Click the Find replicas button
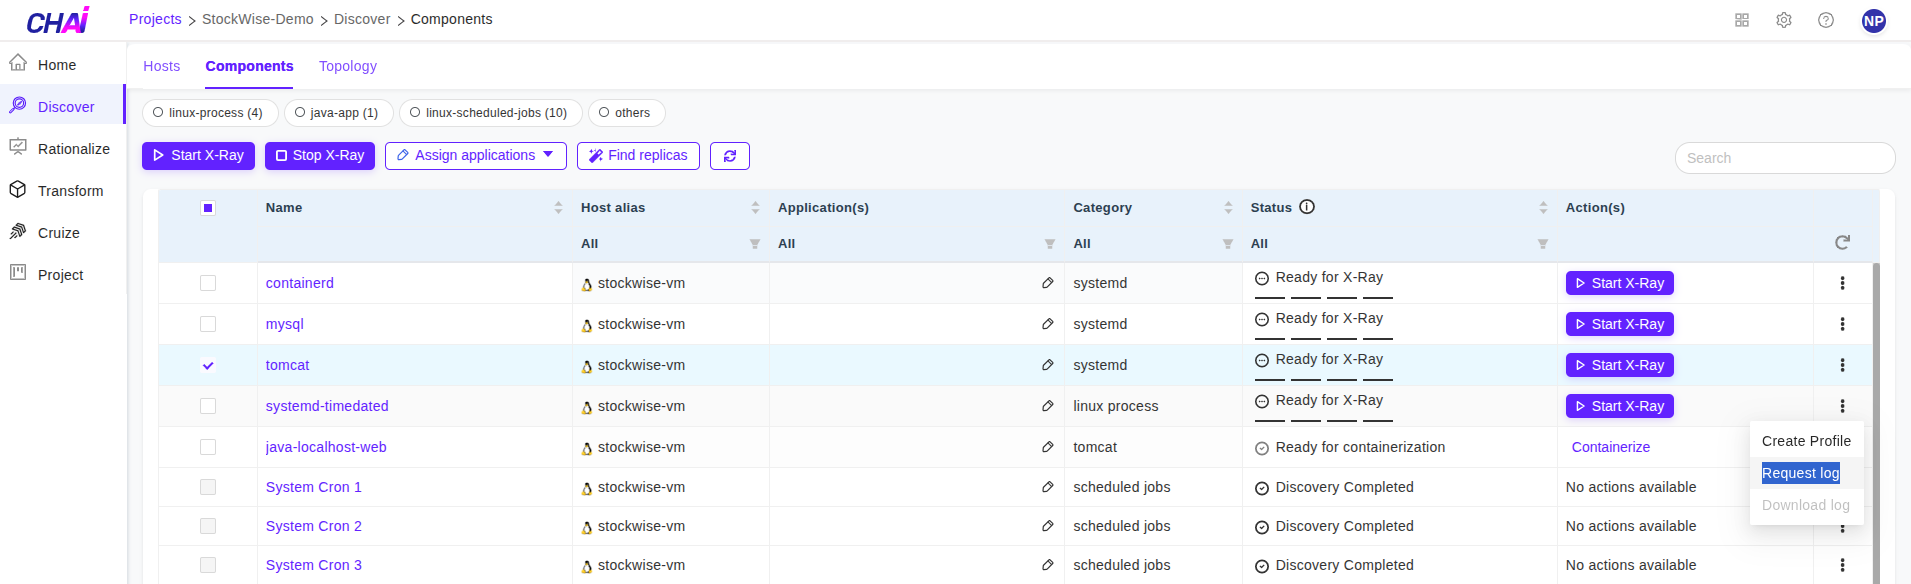The height and width of the screenshot is (584, 1911). coord(638,156)
